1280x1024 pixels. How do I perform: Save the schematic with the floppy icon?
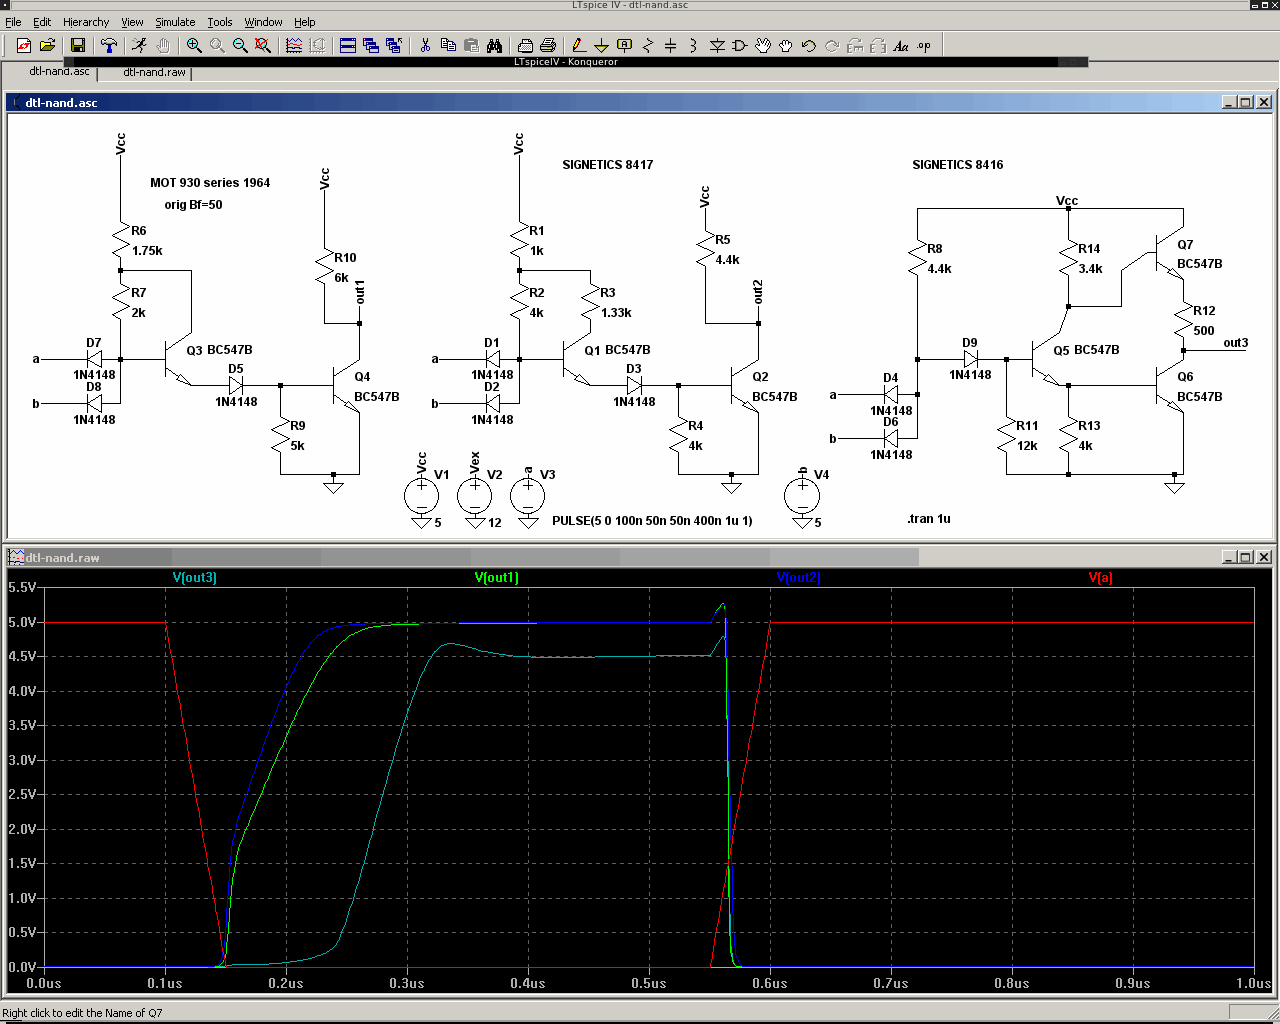click(x=78, y=45)
